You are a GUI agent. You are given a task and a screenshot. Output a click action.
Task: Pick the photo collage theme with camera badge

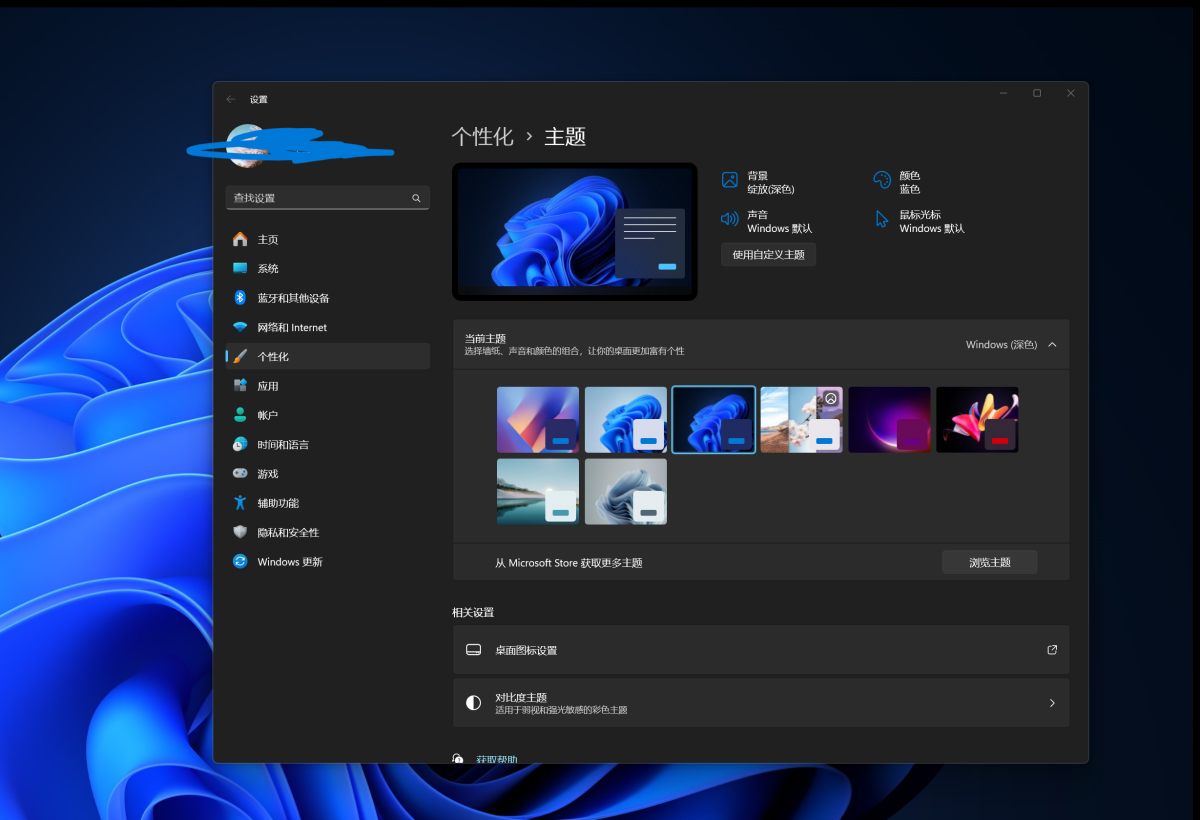pyautogui.click(x=802, y=420)
